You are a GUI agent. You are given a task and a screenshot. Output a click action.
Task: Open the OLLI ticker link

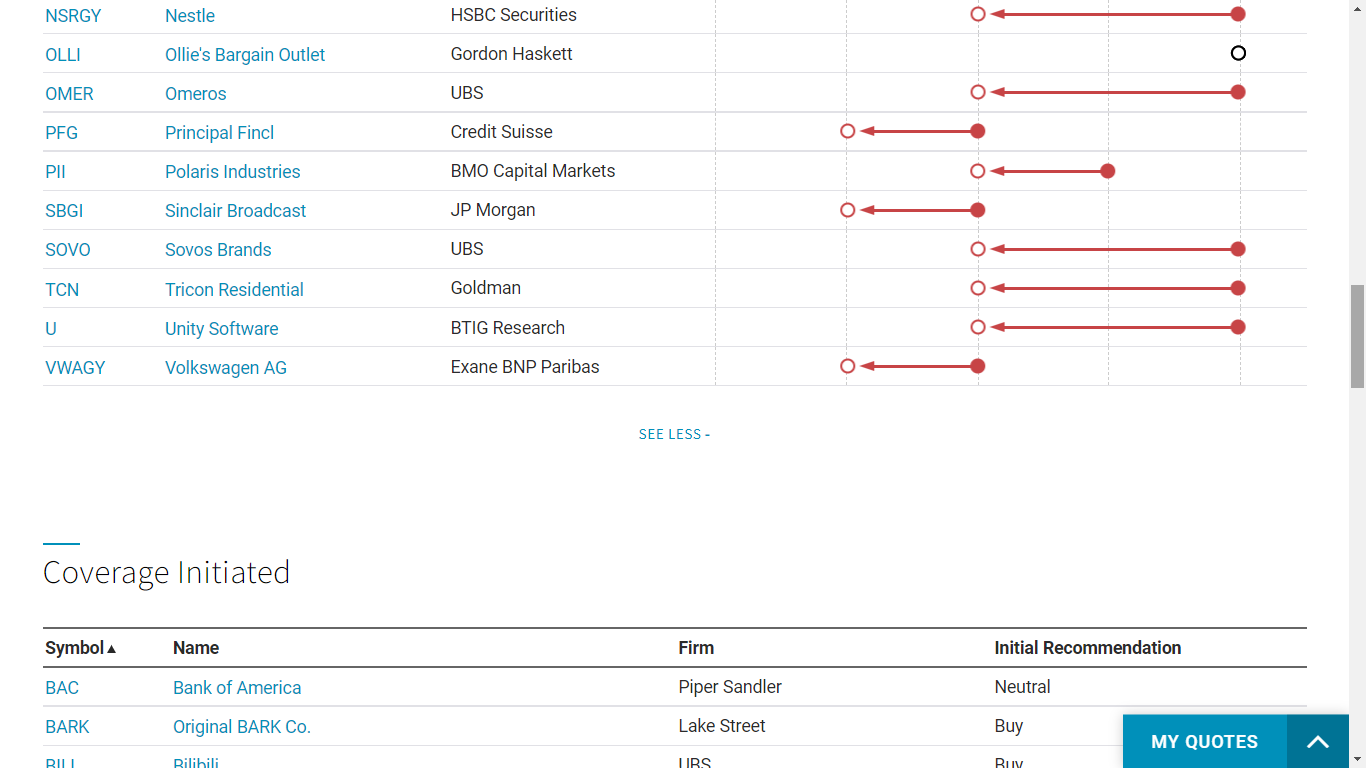(x=63, y=55)
